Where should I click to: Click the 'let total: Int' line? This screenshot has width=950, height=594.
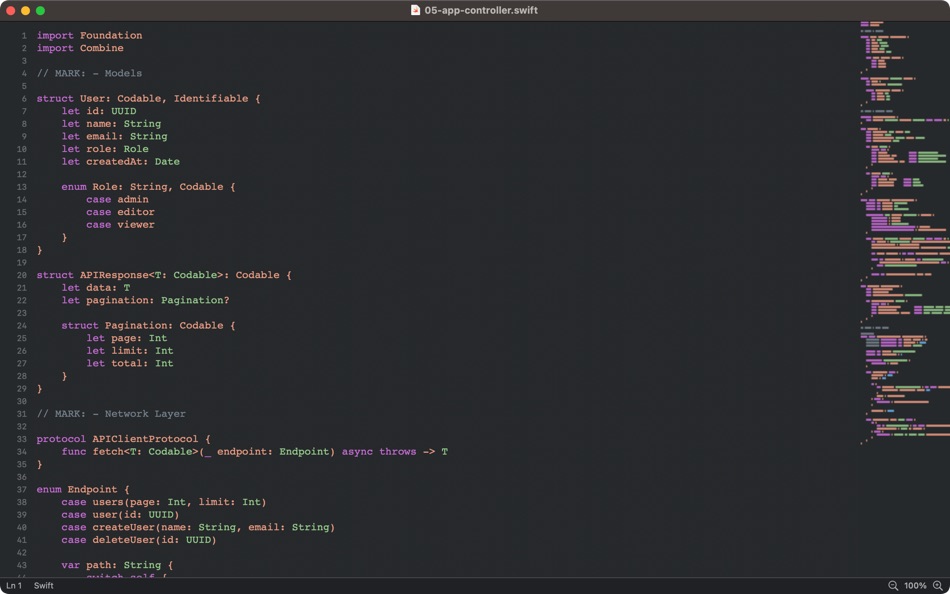130,364
